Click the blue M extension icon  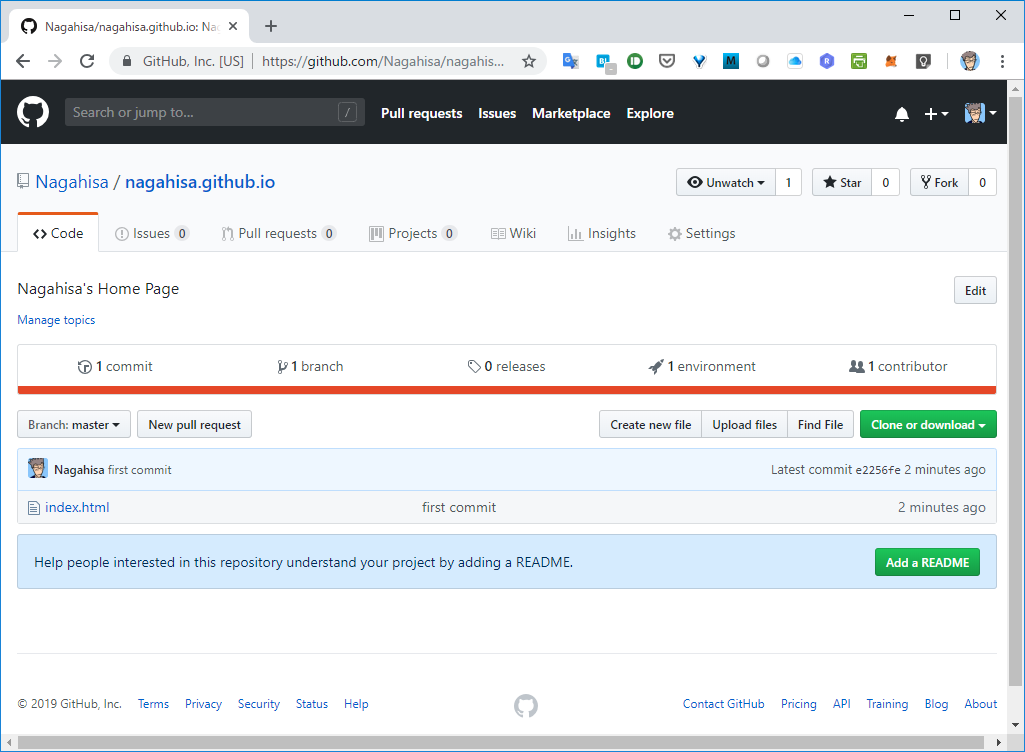pyautogui.click(x=730, y=61)
